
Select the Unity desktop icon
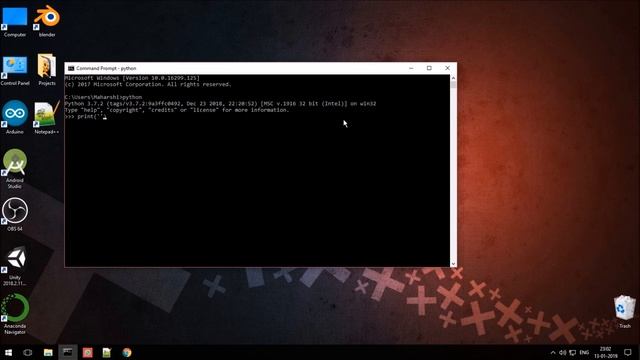click(15, 265)
